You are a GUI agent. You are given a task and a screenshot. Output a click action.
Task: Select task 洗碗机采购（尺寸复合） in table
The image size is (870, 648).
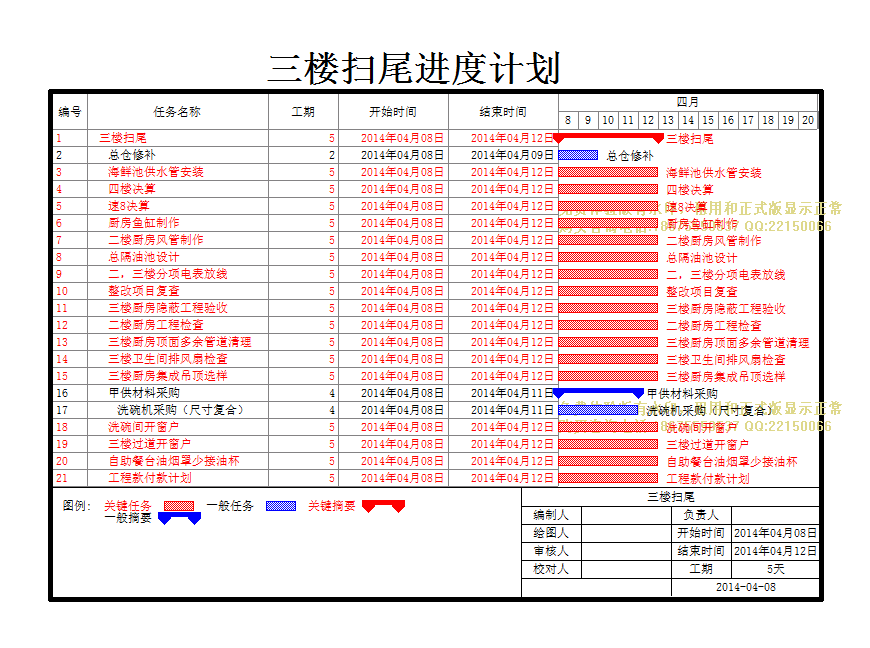pos(180,410)
